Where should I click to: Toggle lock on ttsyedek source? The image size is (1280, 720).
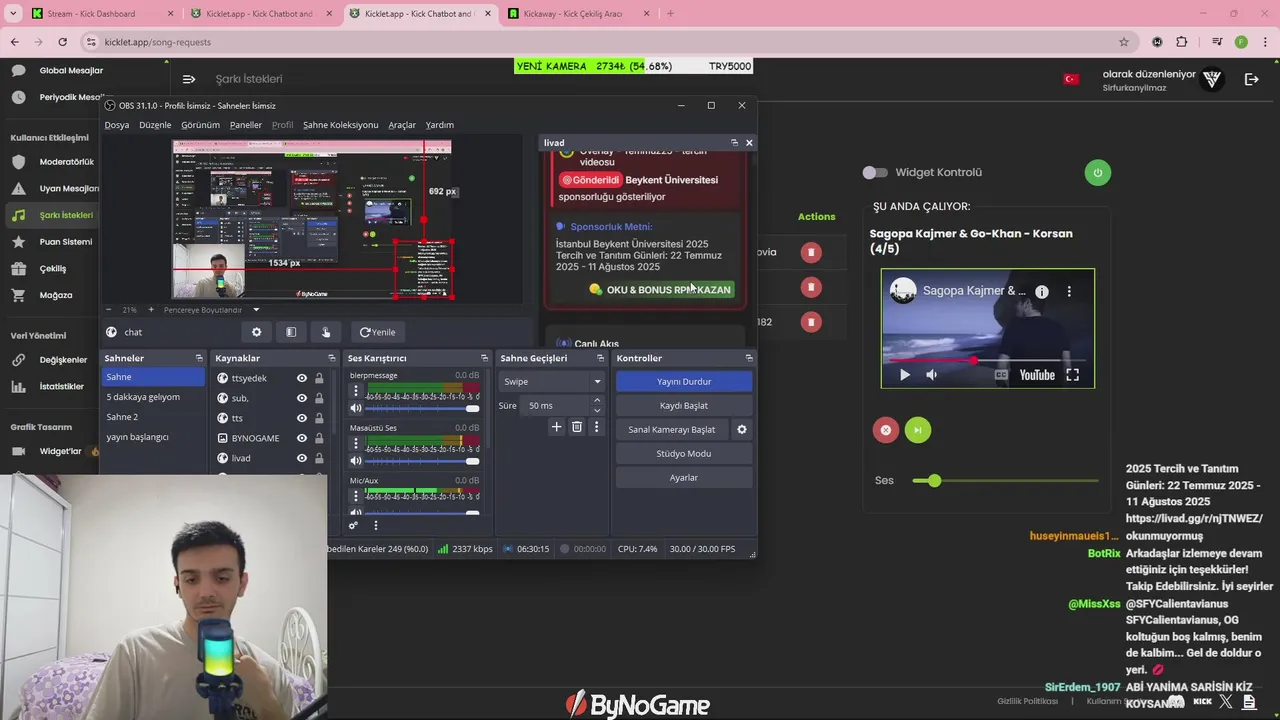[319, 378]
